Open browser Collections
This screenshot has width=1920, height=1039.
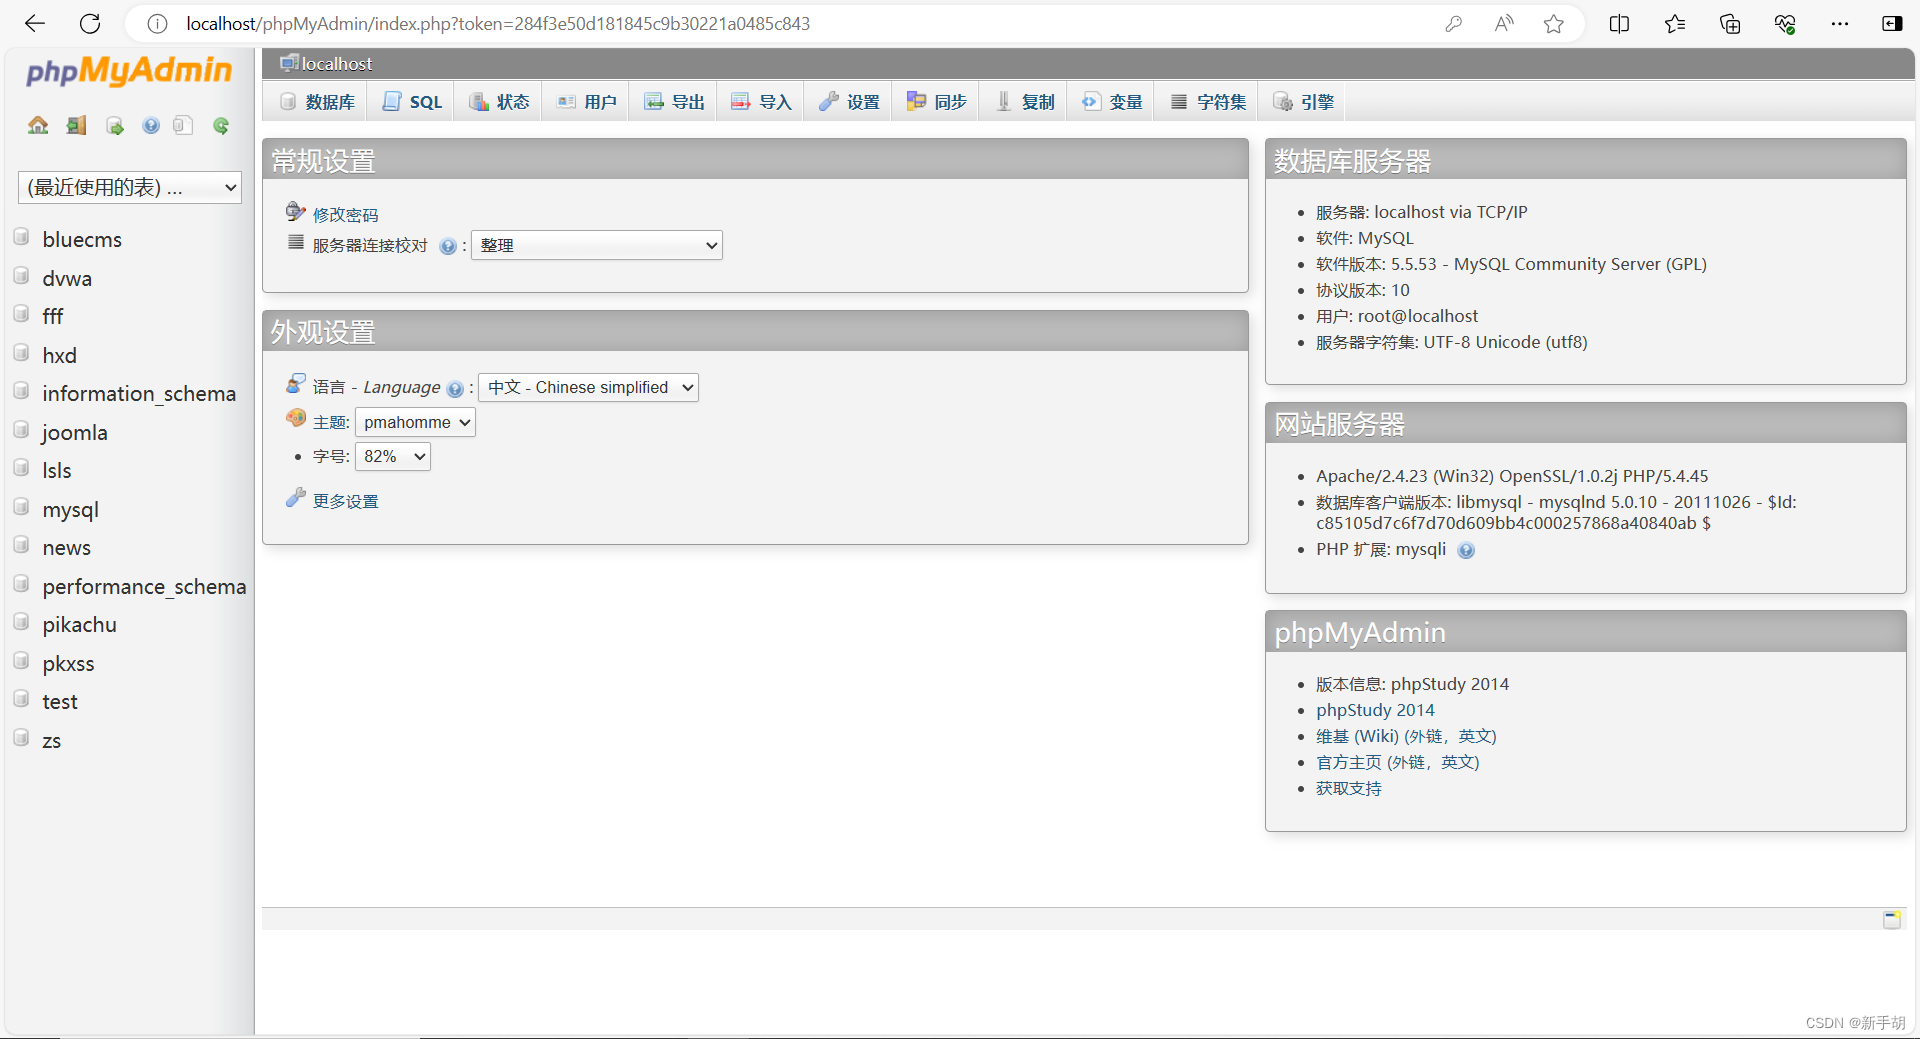tap(1730, 23)
